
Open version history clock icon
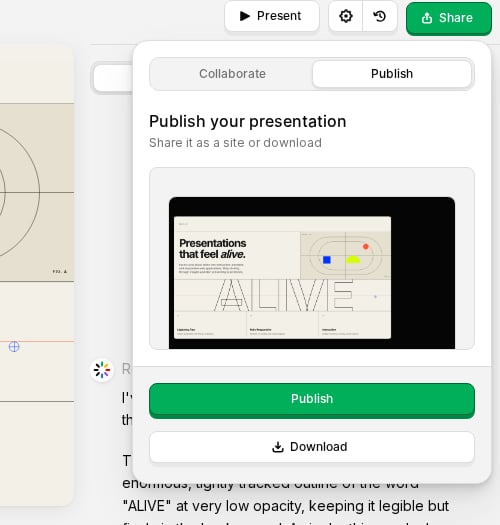(x=380, y=16)
